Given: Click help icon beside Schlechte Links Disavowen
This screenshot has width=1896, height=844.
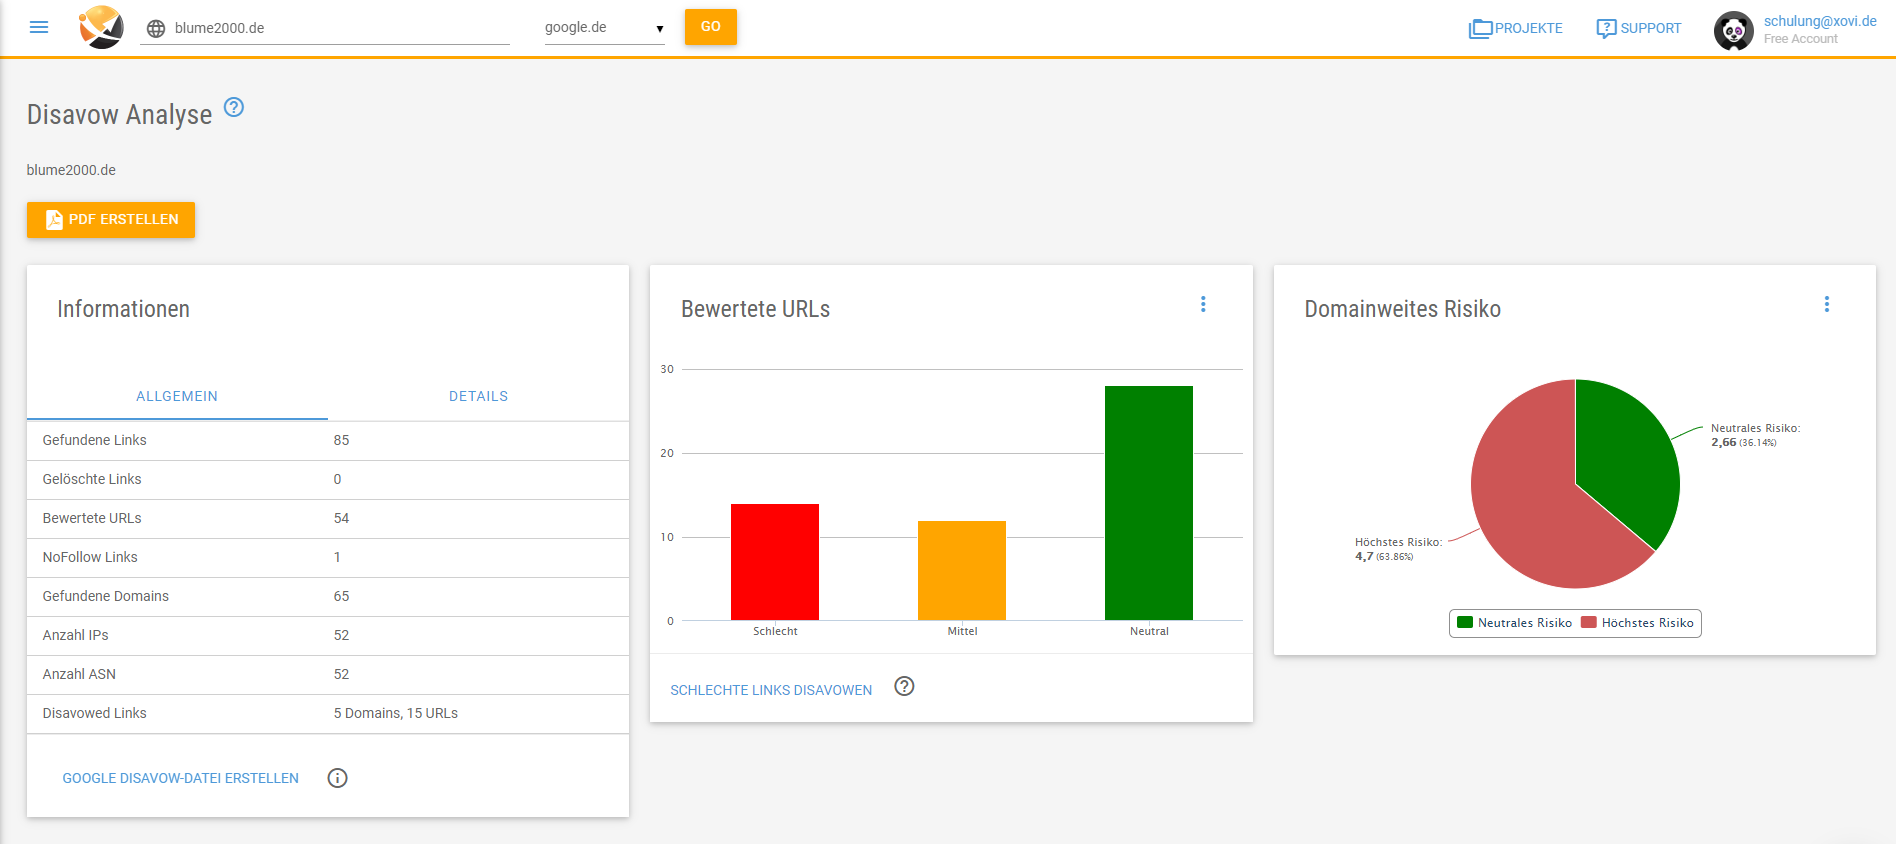Looking at the screenshot, I should (x=904, y=686).
